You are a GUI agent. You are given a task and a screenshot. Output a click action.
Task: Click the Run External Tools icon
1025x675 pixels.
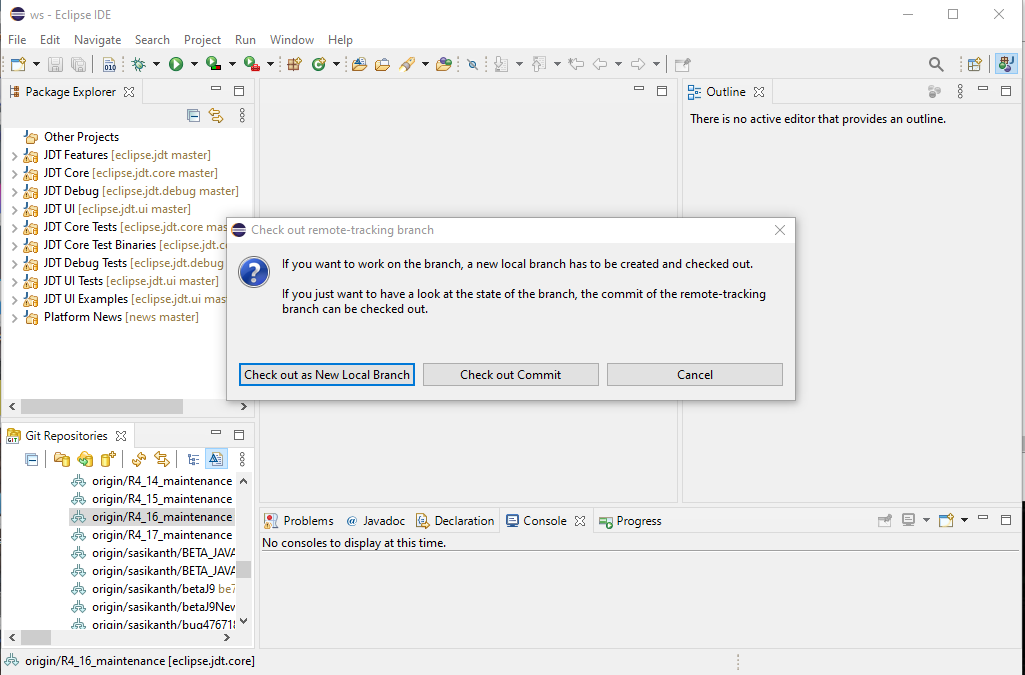[252, 64]
